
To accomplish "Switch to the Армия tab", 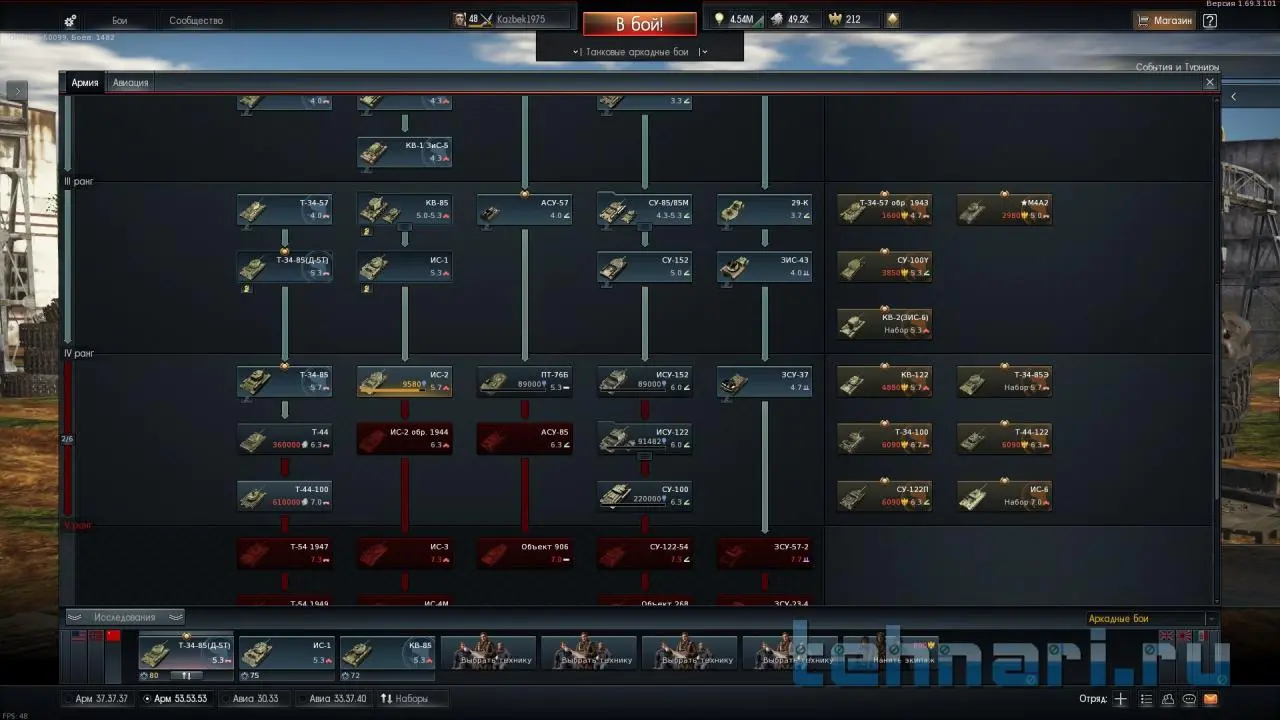I will [85, 83].
